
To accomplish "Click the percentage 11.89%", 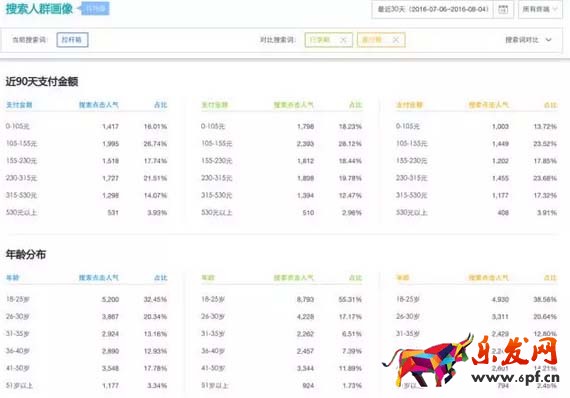I will pos(350,368).
